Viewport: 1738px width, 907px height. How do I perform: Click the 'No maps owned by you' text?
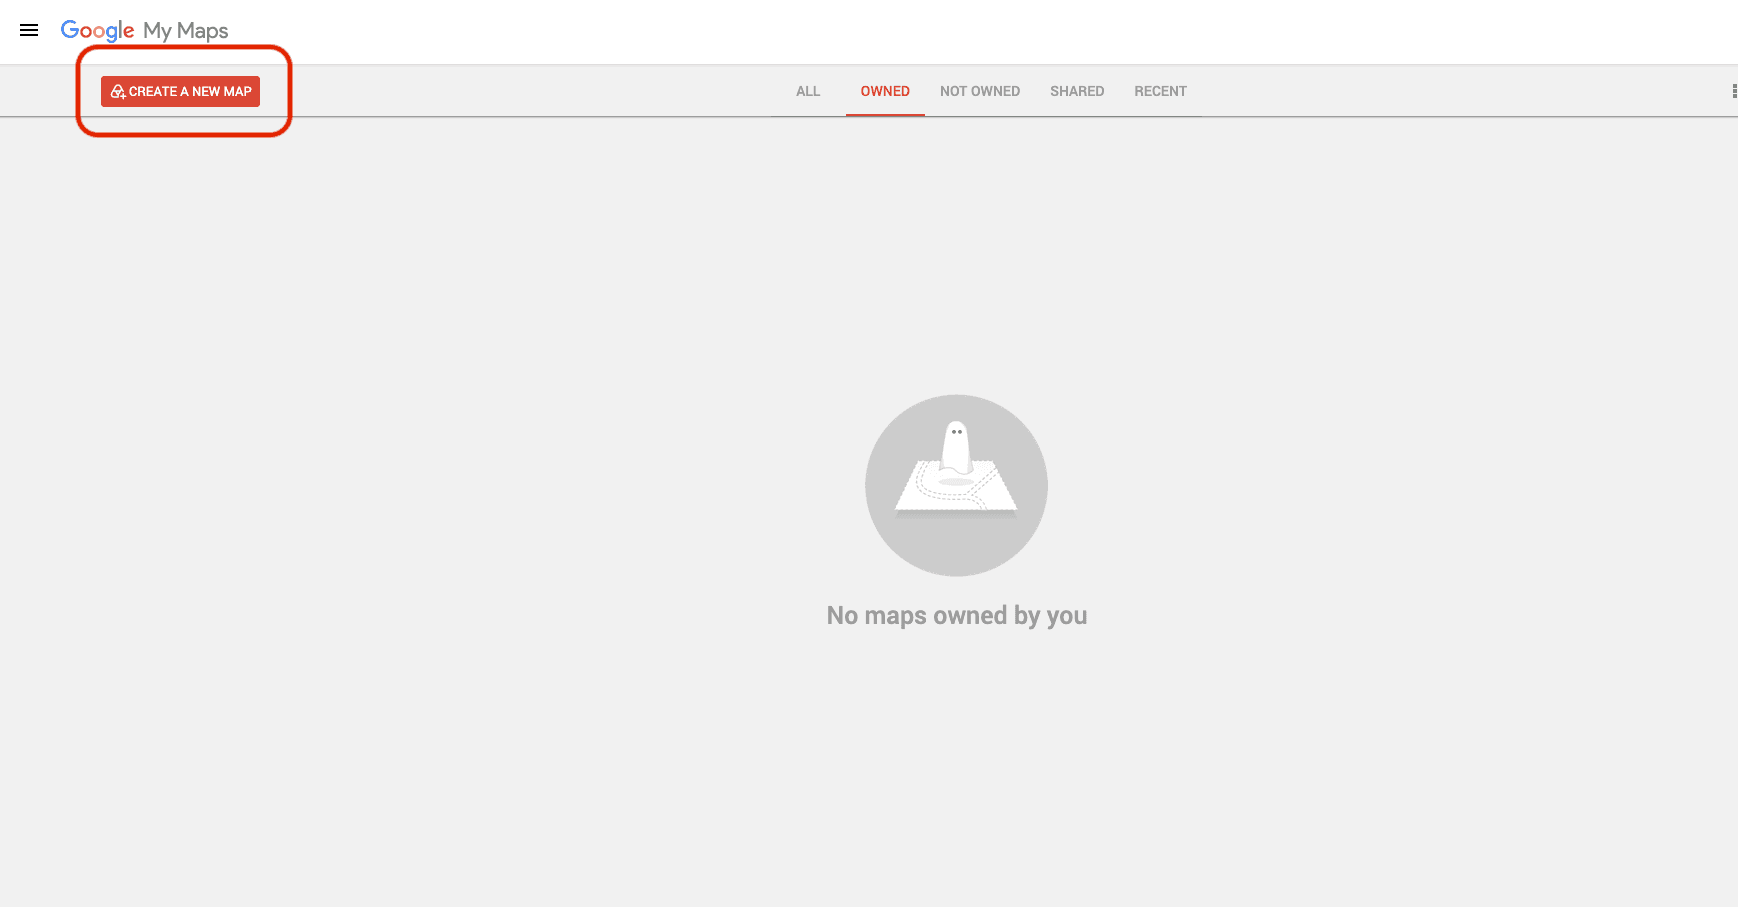[x=957, y=616]
